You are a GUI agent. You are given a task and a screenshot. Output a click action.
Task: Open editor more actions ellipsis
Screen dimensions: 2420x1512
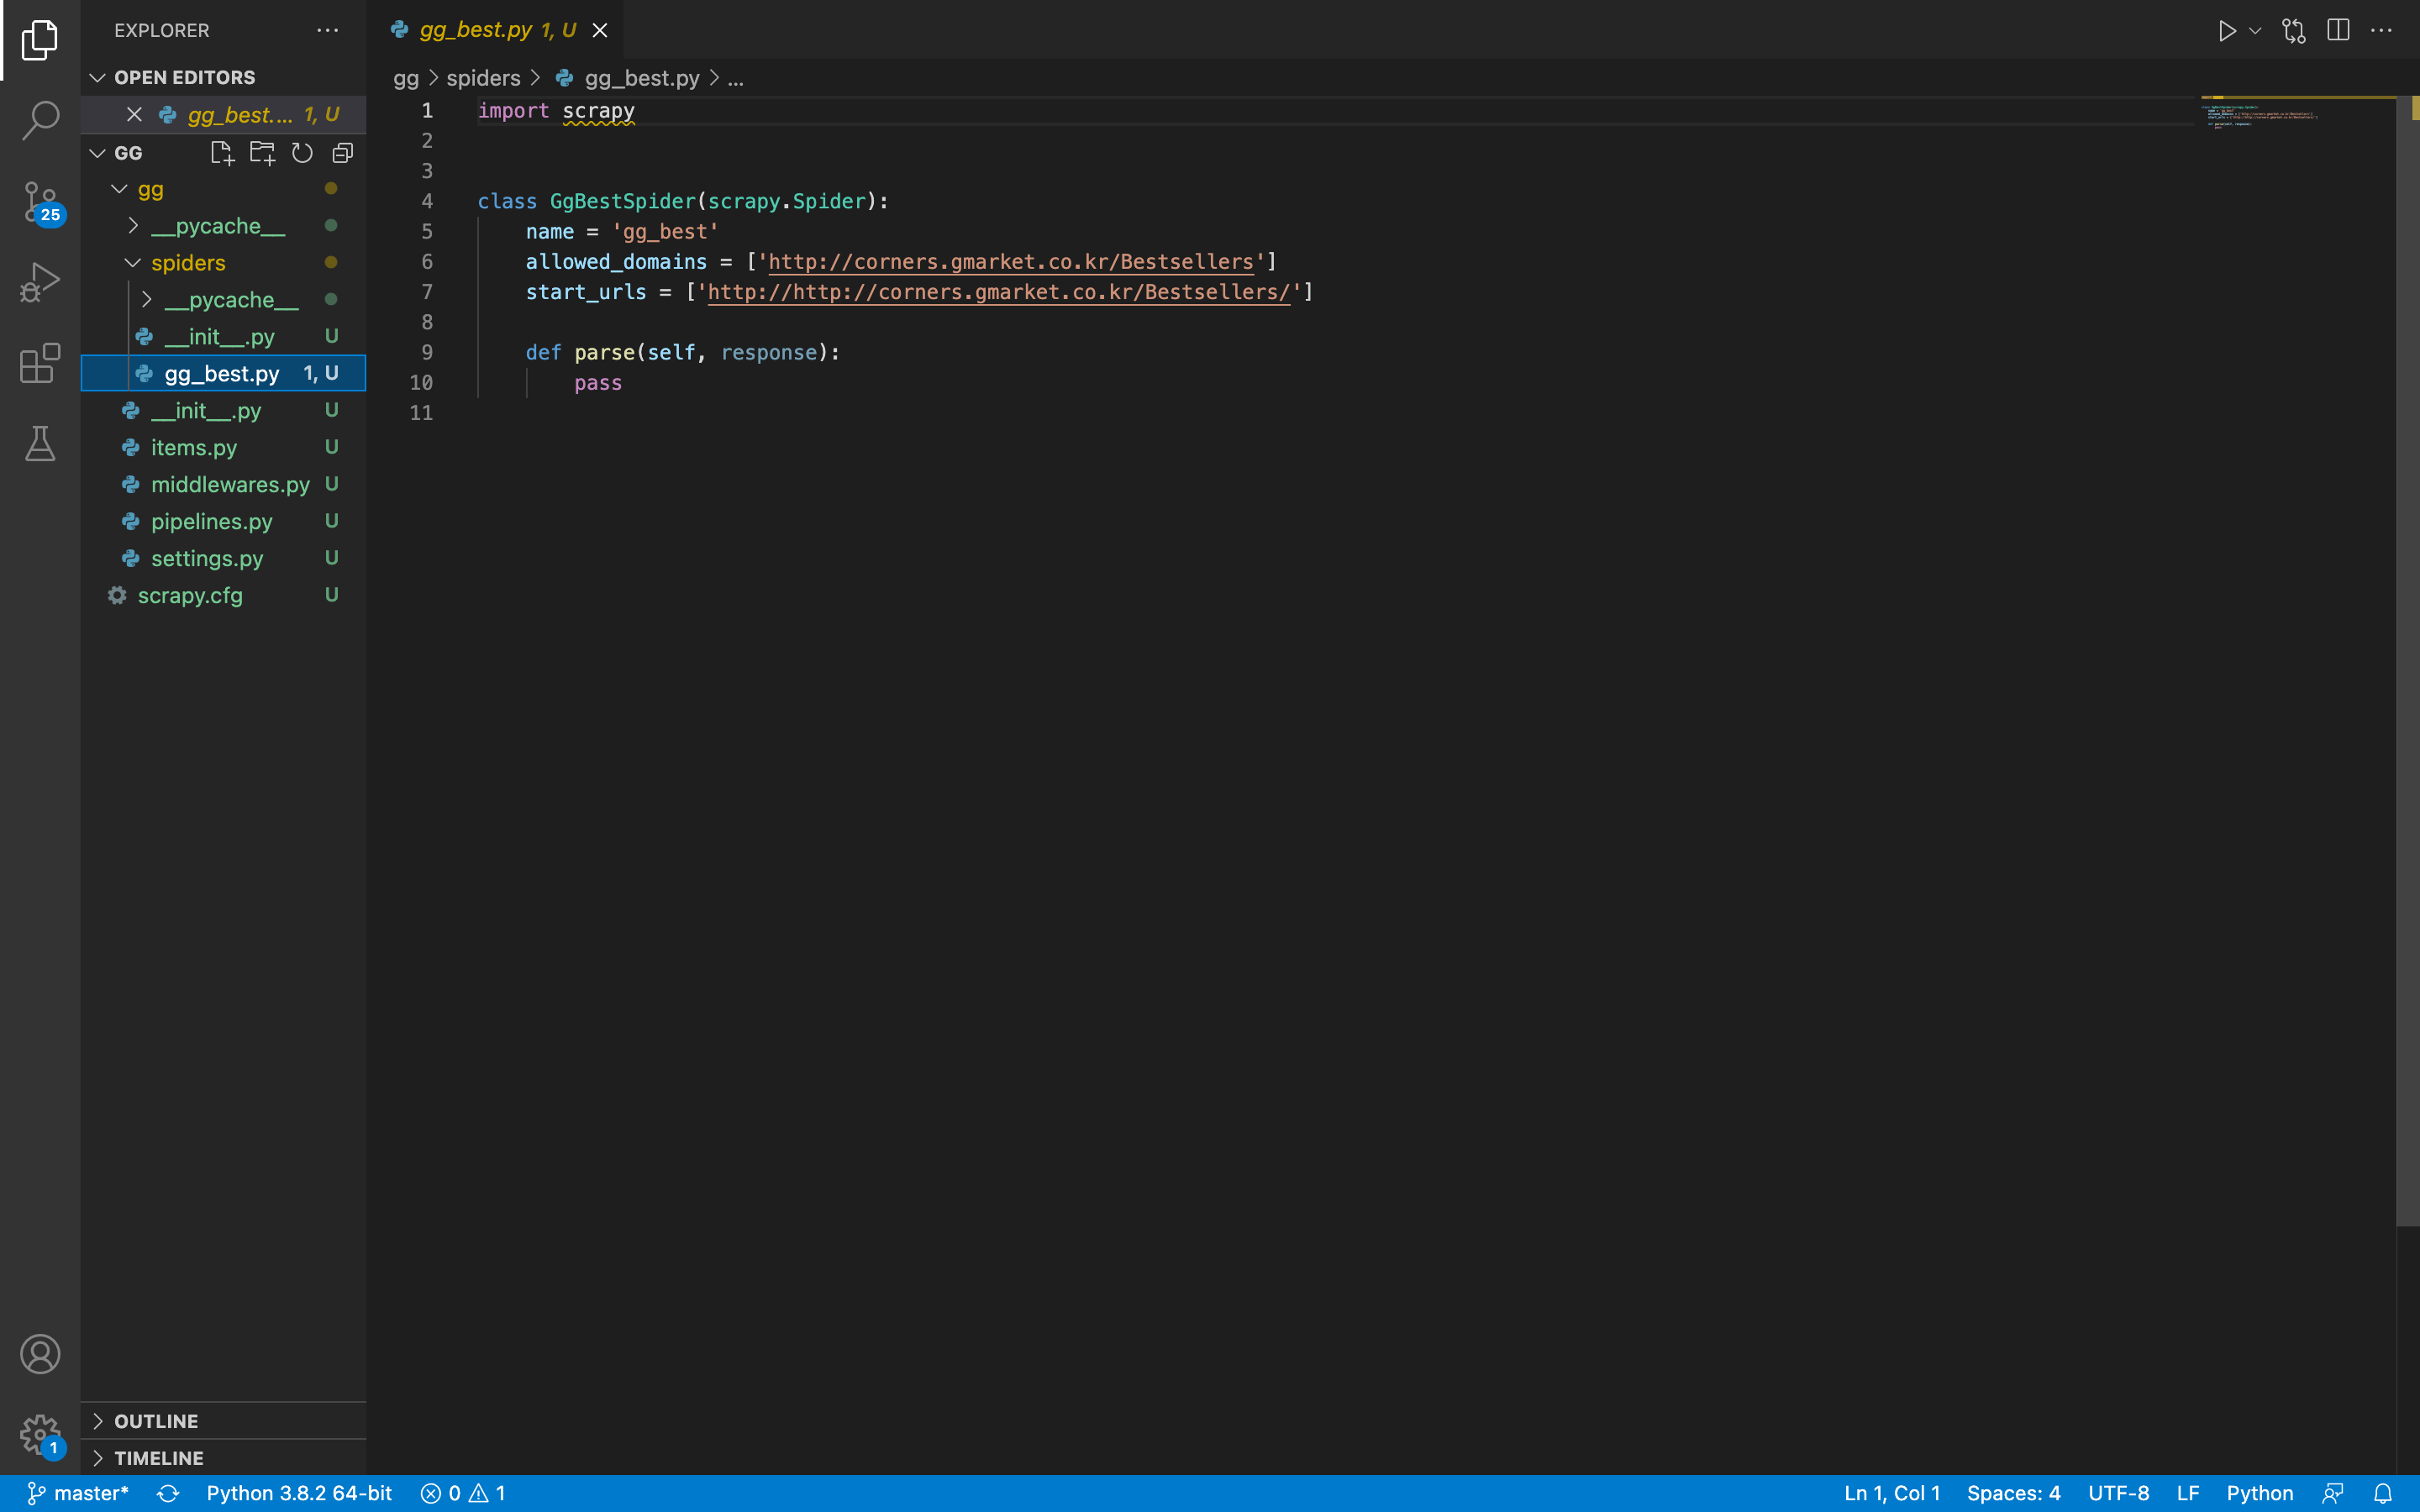2381,31
